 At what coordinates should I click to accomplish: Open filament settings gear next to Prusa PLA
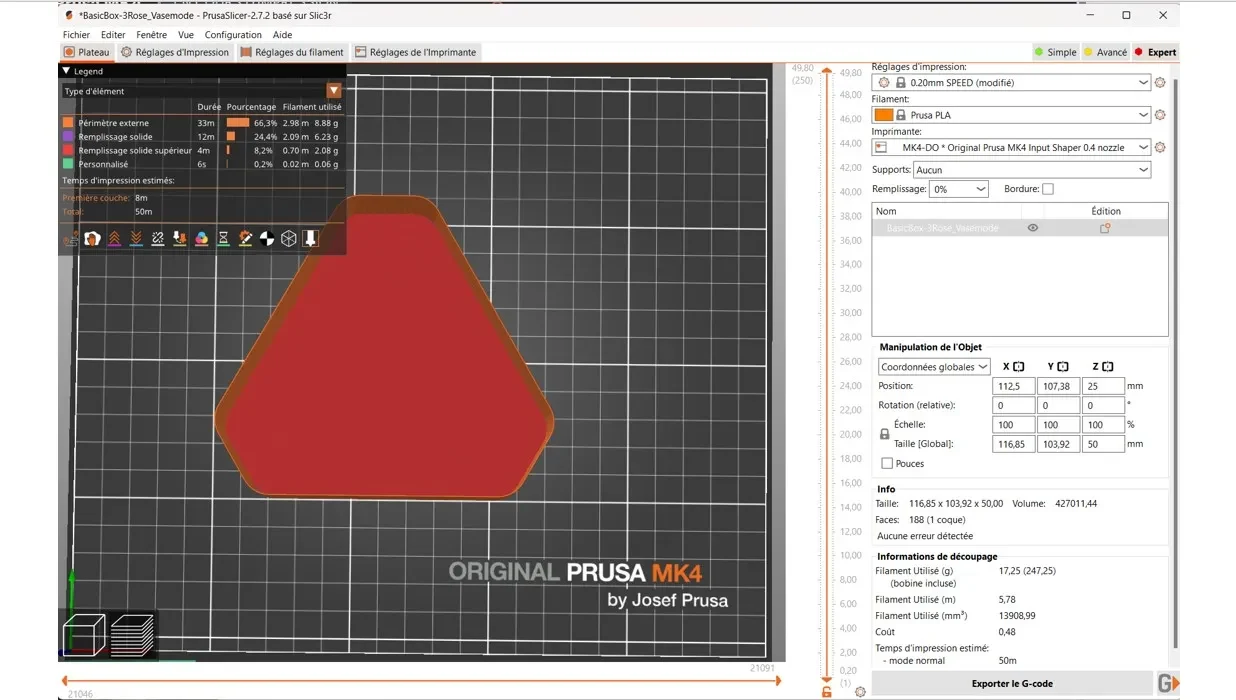[1160, 115]
